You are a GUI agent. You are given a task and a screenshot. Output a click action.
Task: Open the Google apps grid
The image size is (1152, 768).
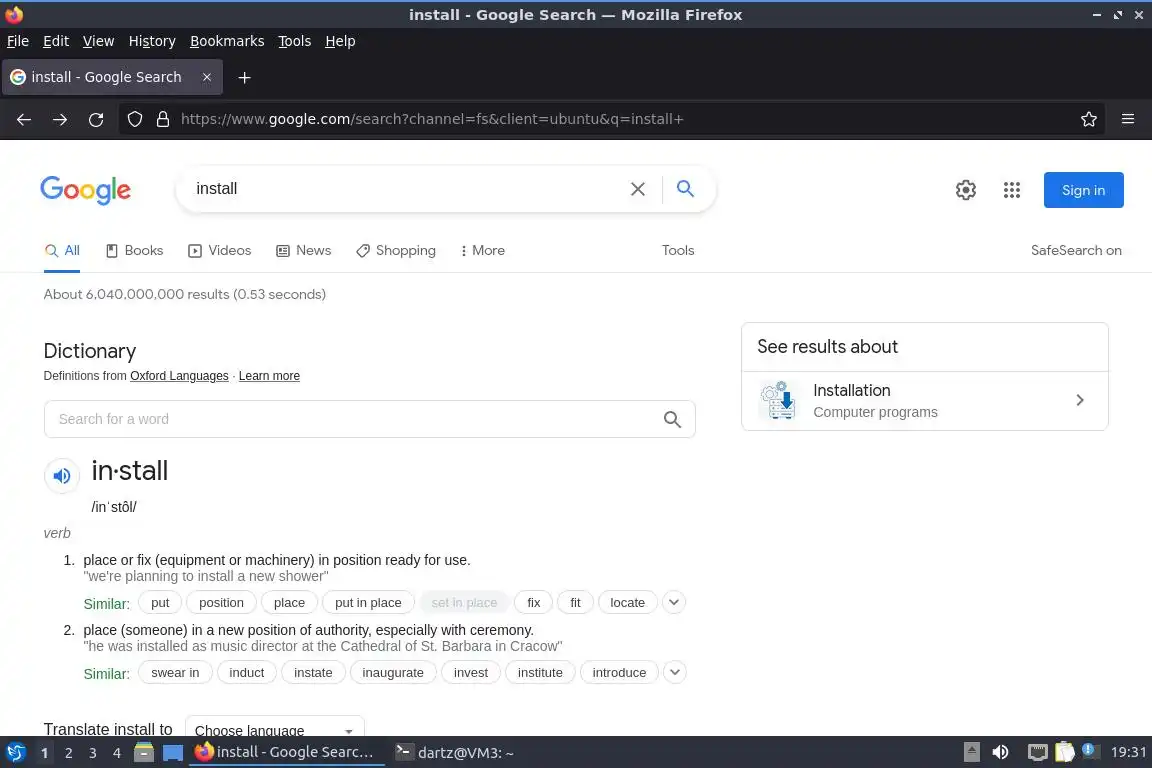[1012, 190]
